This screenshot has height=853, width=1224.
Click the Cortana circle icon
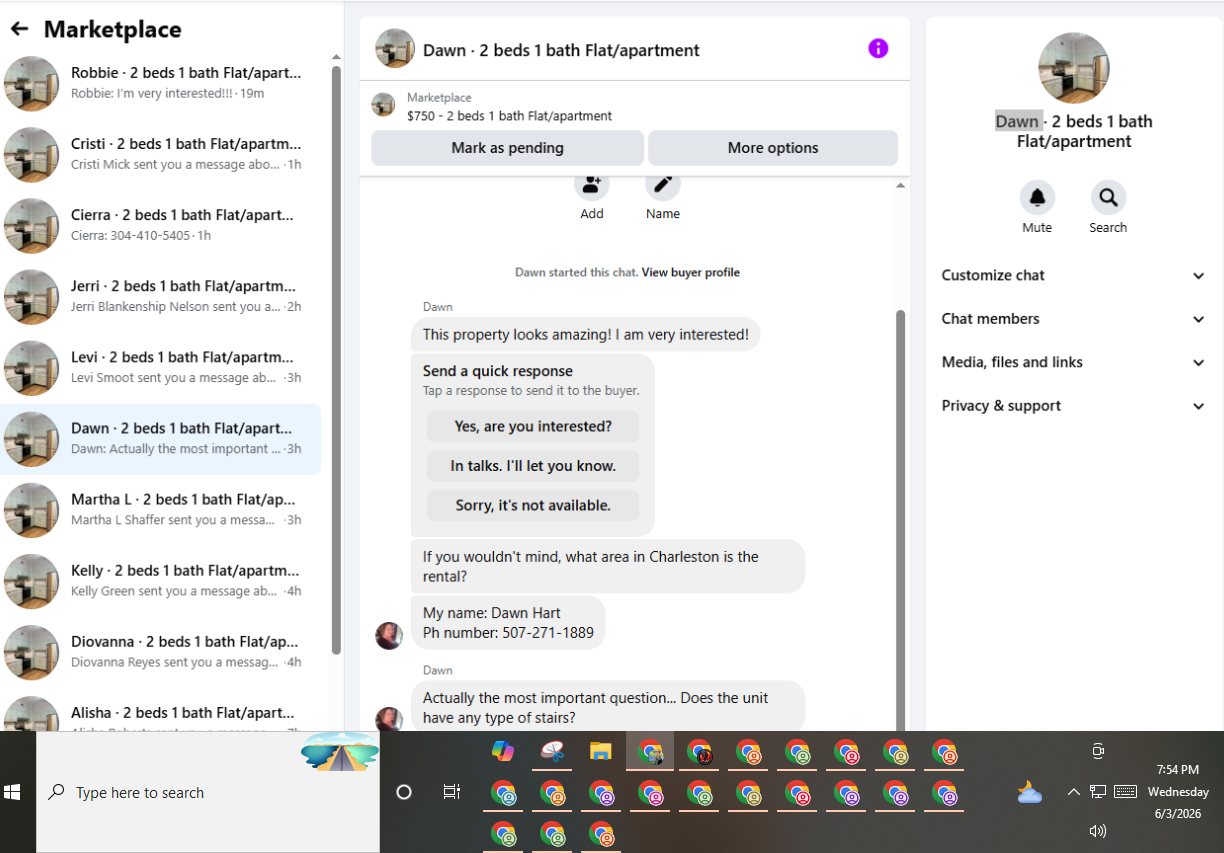(x=404, y=792)
